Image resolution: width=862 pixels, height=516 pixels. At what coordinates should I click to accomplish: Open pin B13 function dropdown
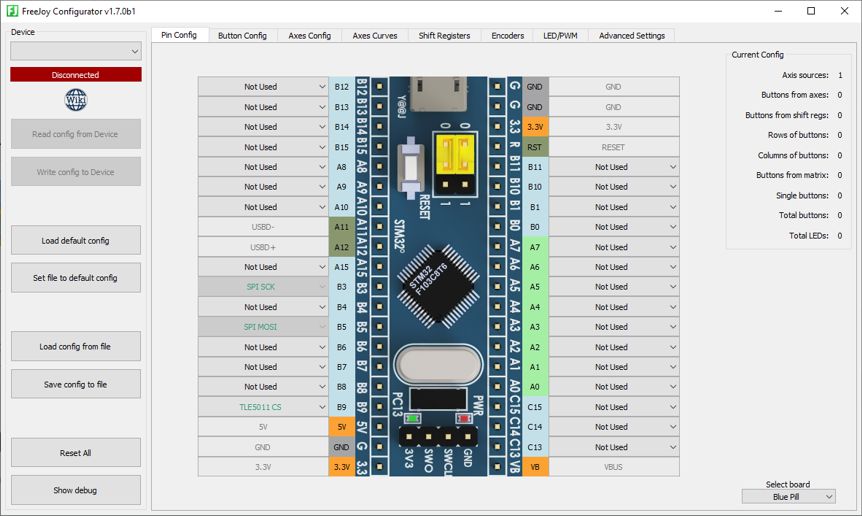click(x=263, y=107)
